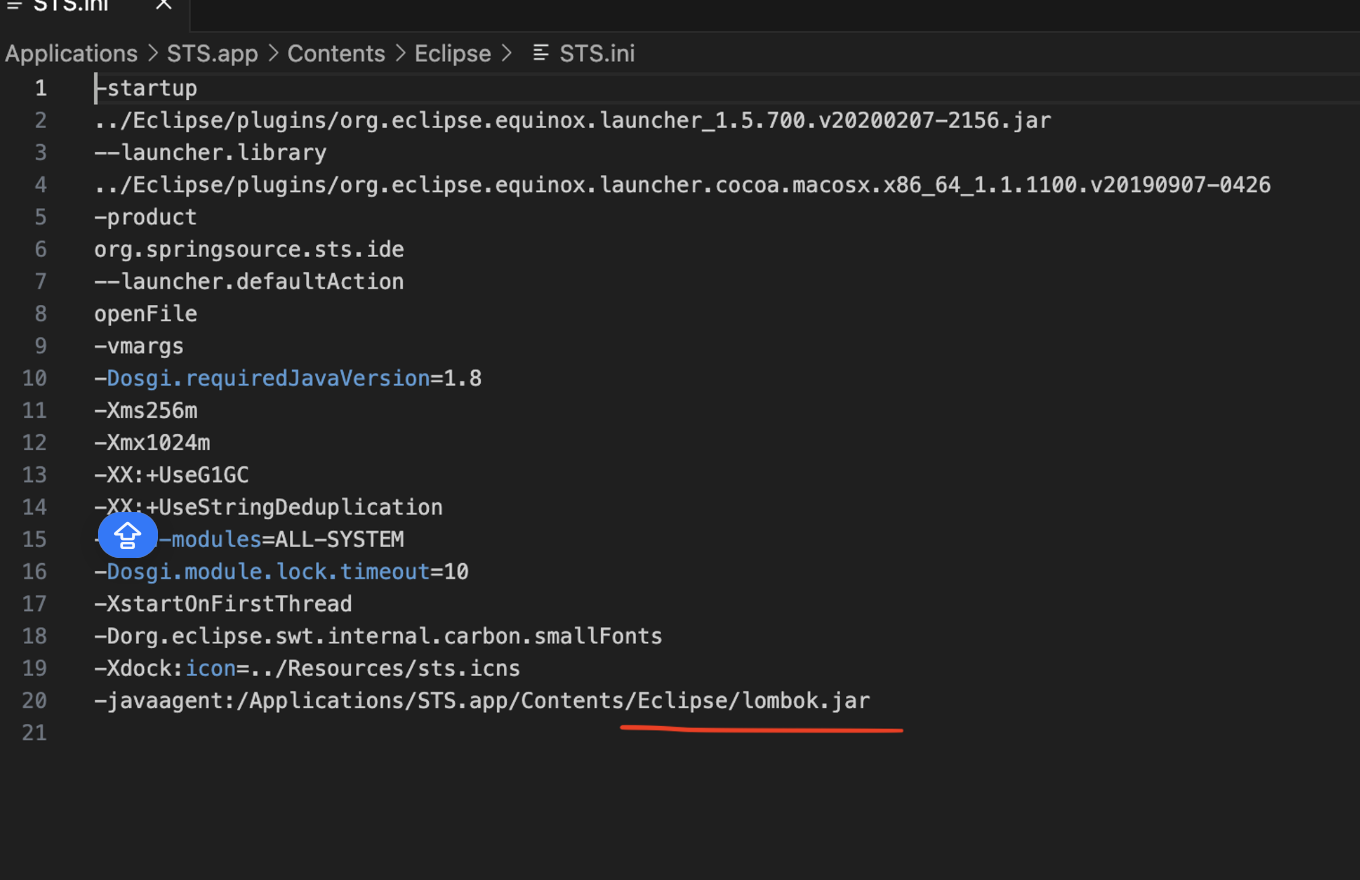Click the carbon.smallFonts line
Image resolution: width=1360 pixels, height=880 pixels.
pos(378,636)
